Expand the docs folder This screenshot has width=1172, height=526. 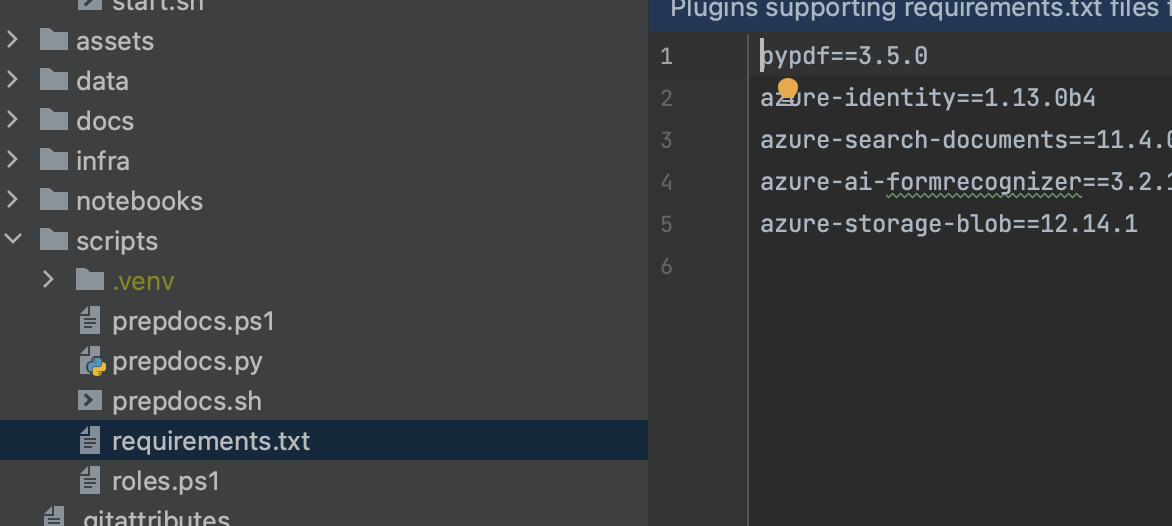(13, 120)
